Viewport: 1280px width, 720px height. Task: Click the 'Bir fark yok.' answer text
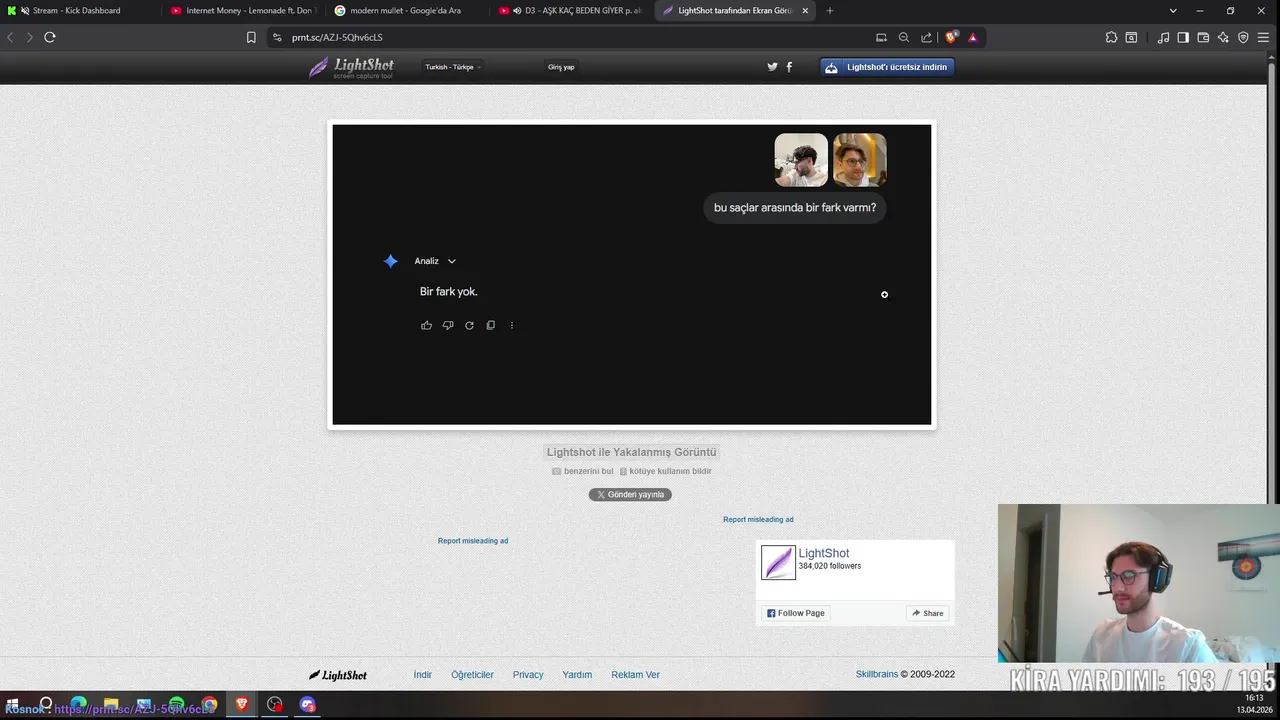(449, 292)
